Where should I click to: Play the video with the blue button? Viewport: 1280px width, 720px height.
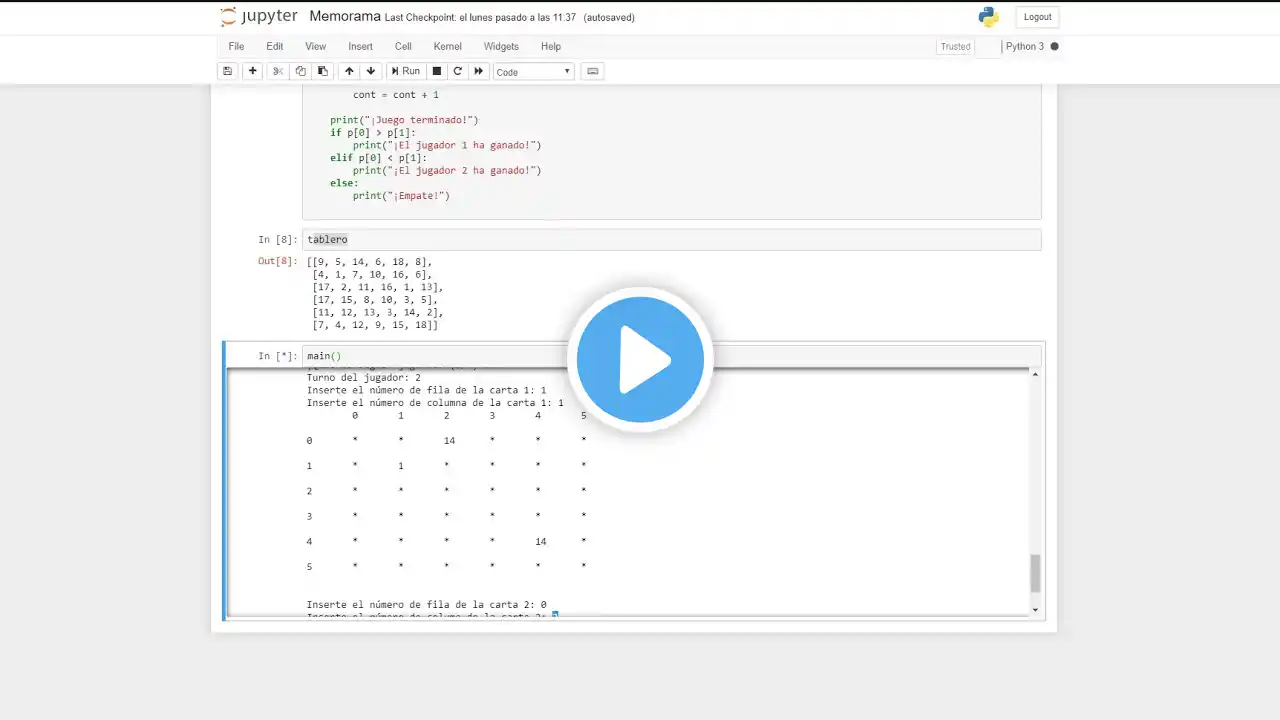click(640, 359)
